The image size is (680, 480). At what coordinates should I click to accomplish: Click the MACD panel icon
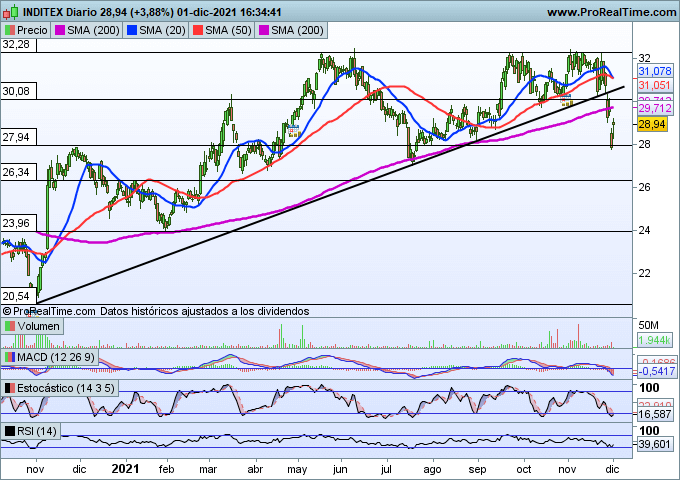pyautogui.click(x=10, y=357)
